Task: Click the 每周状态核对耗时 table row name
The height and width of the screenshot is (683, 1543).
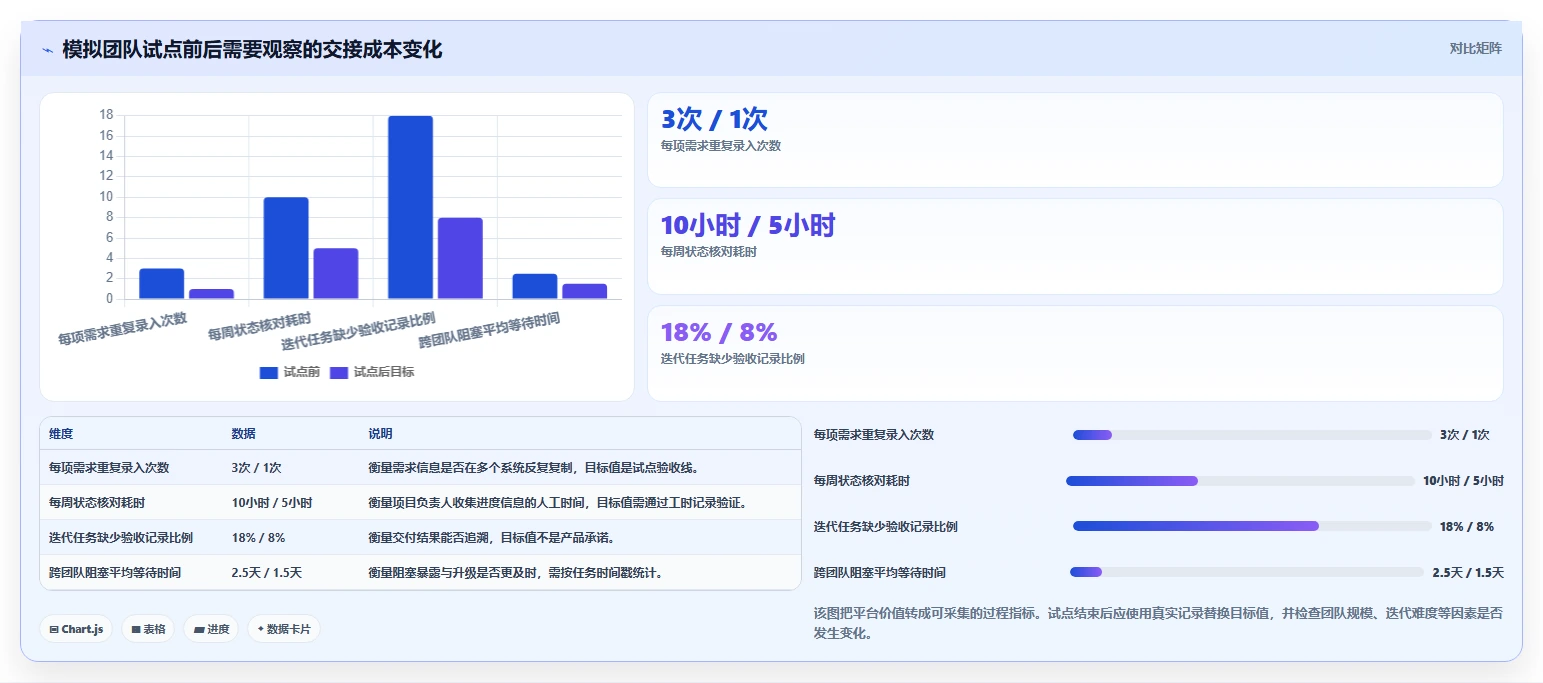Action: pos(97,502)
